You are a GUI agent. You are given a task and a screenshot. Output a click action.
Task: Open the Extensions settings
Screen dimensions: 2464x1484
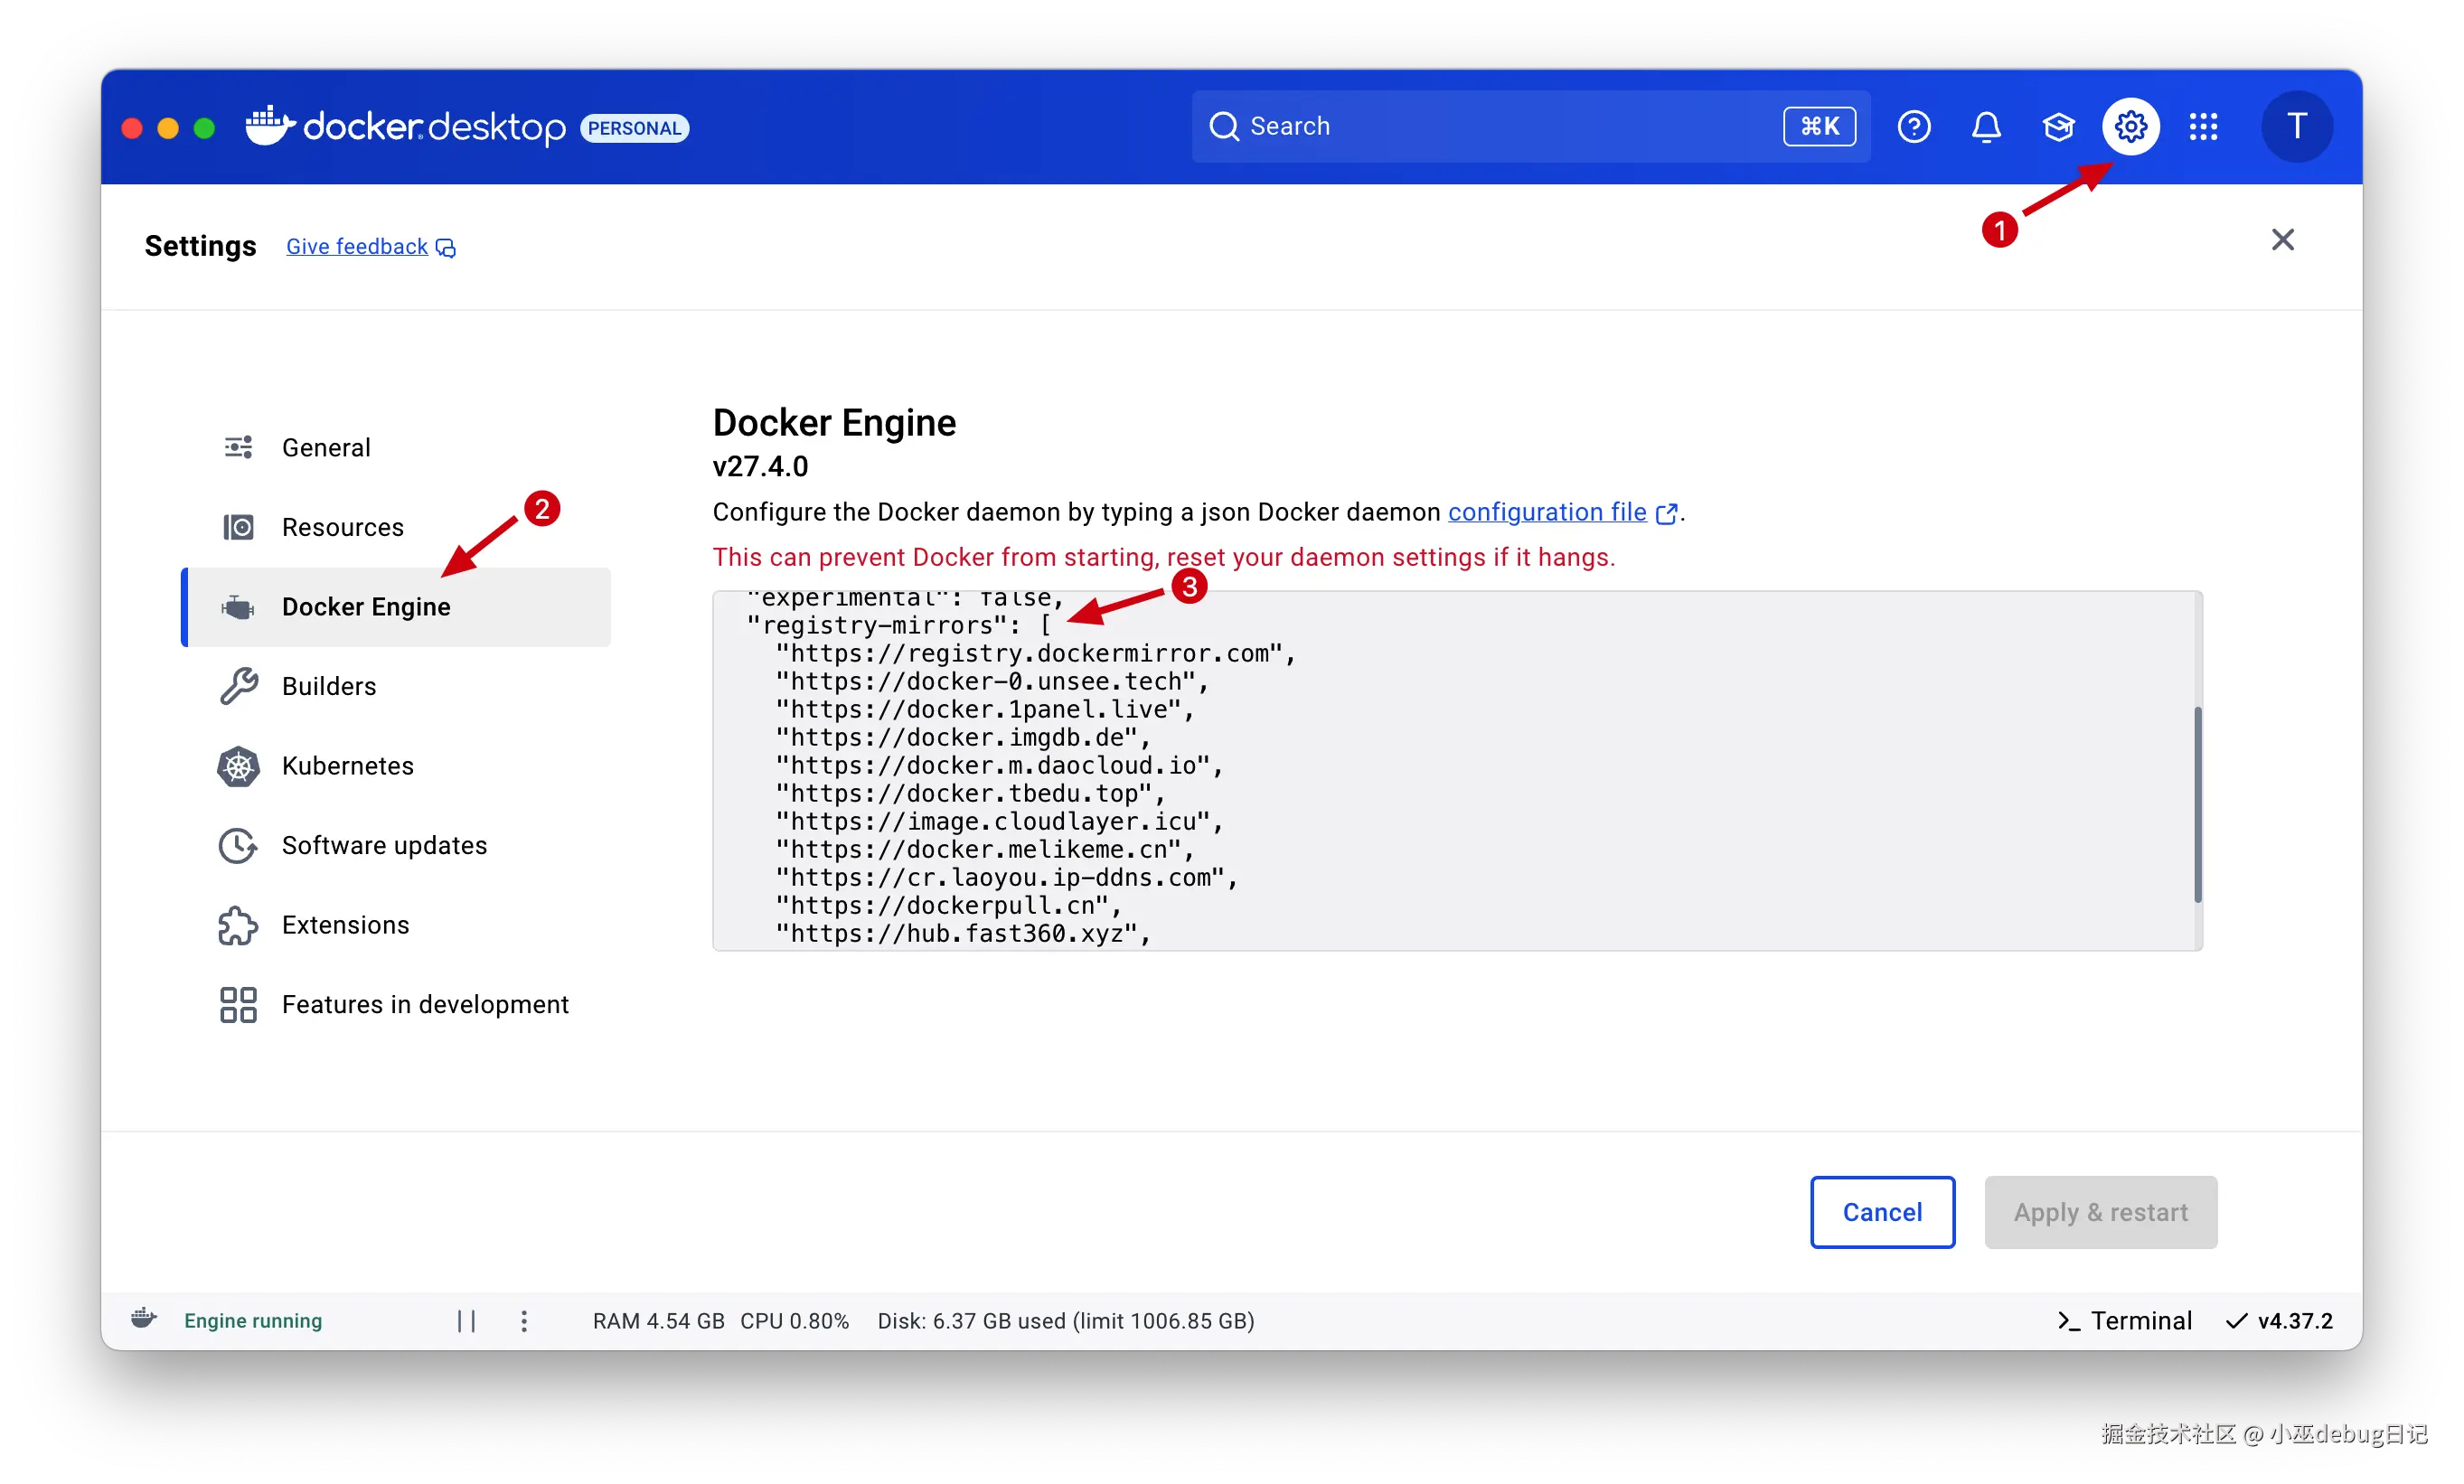[x=345, y=925]
